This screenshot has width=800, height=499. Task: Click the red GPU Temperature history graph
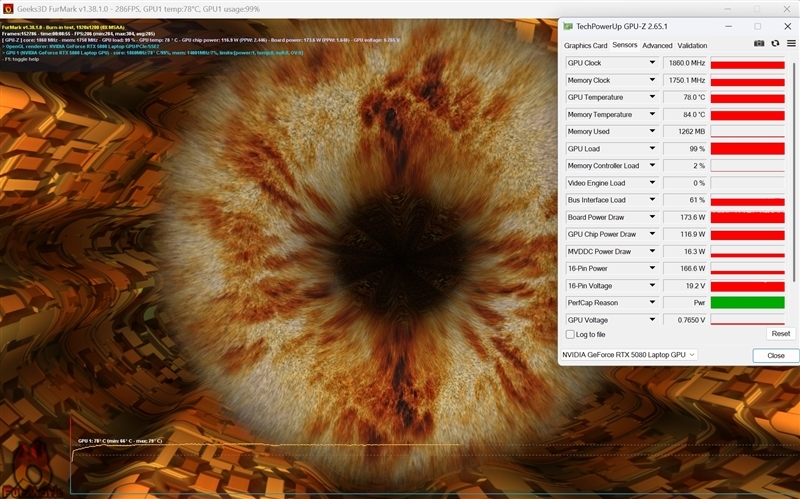(747, 97)
